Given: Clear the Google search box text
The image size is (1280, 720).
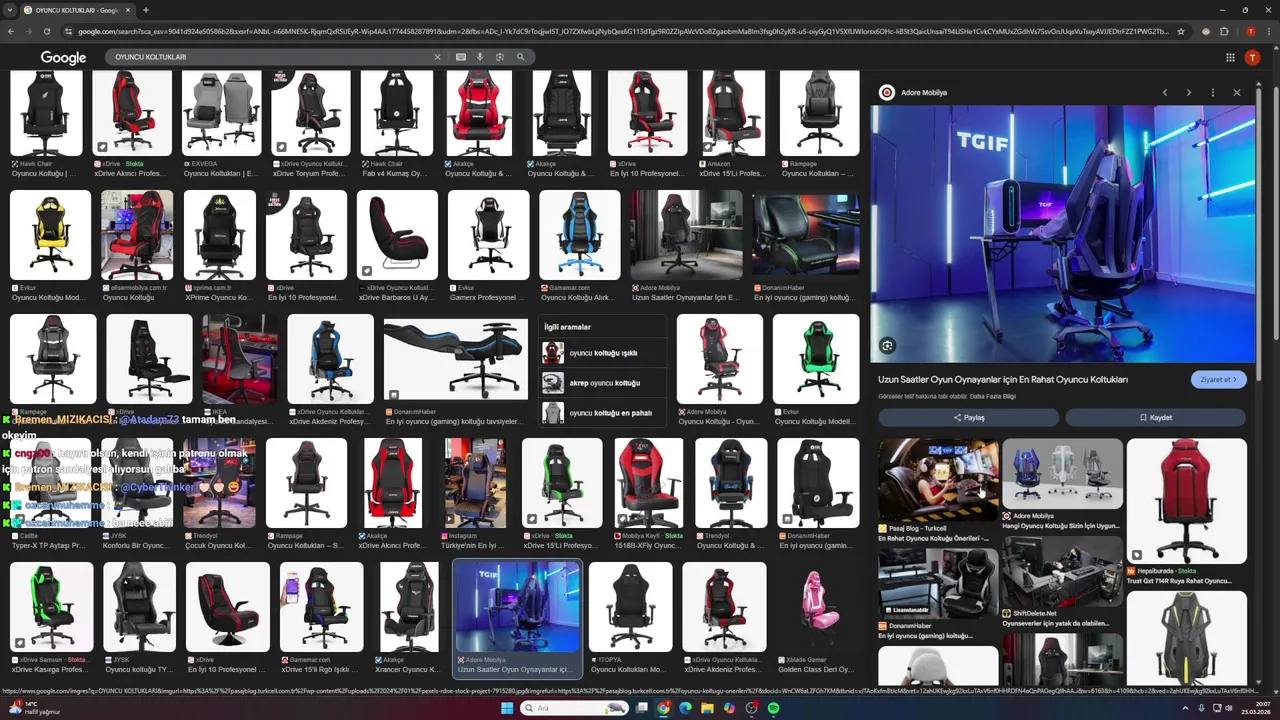Looking at the screenshot, I should pos(437,57).
